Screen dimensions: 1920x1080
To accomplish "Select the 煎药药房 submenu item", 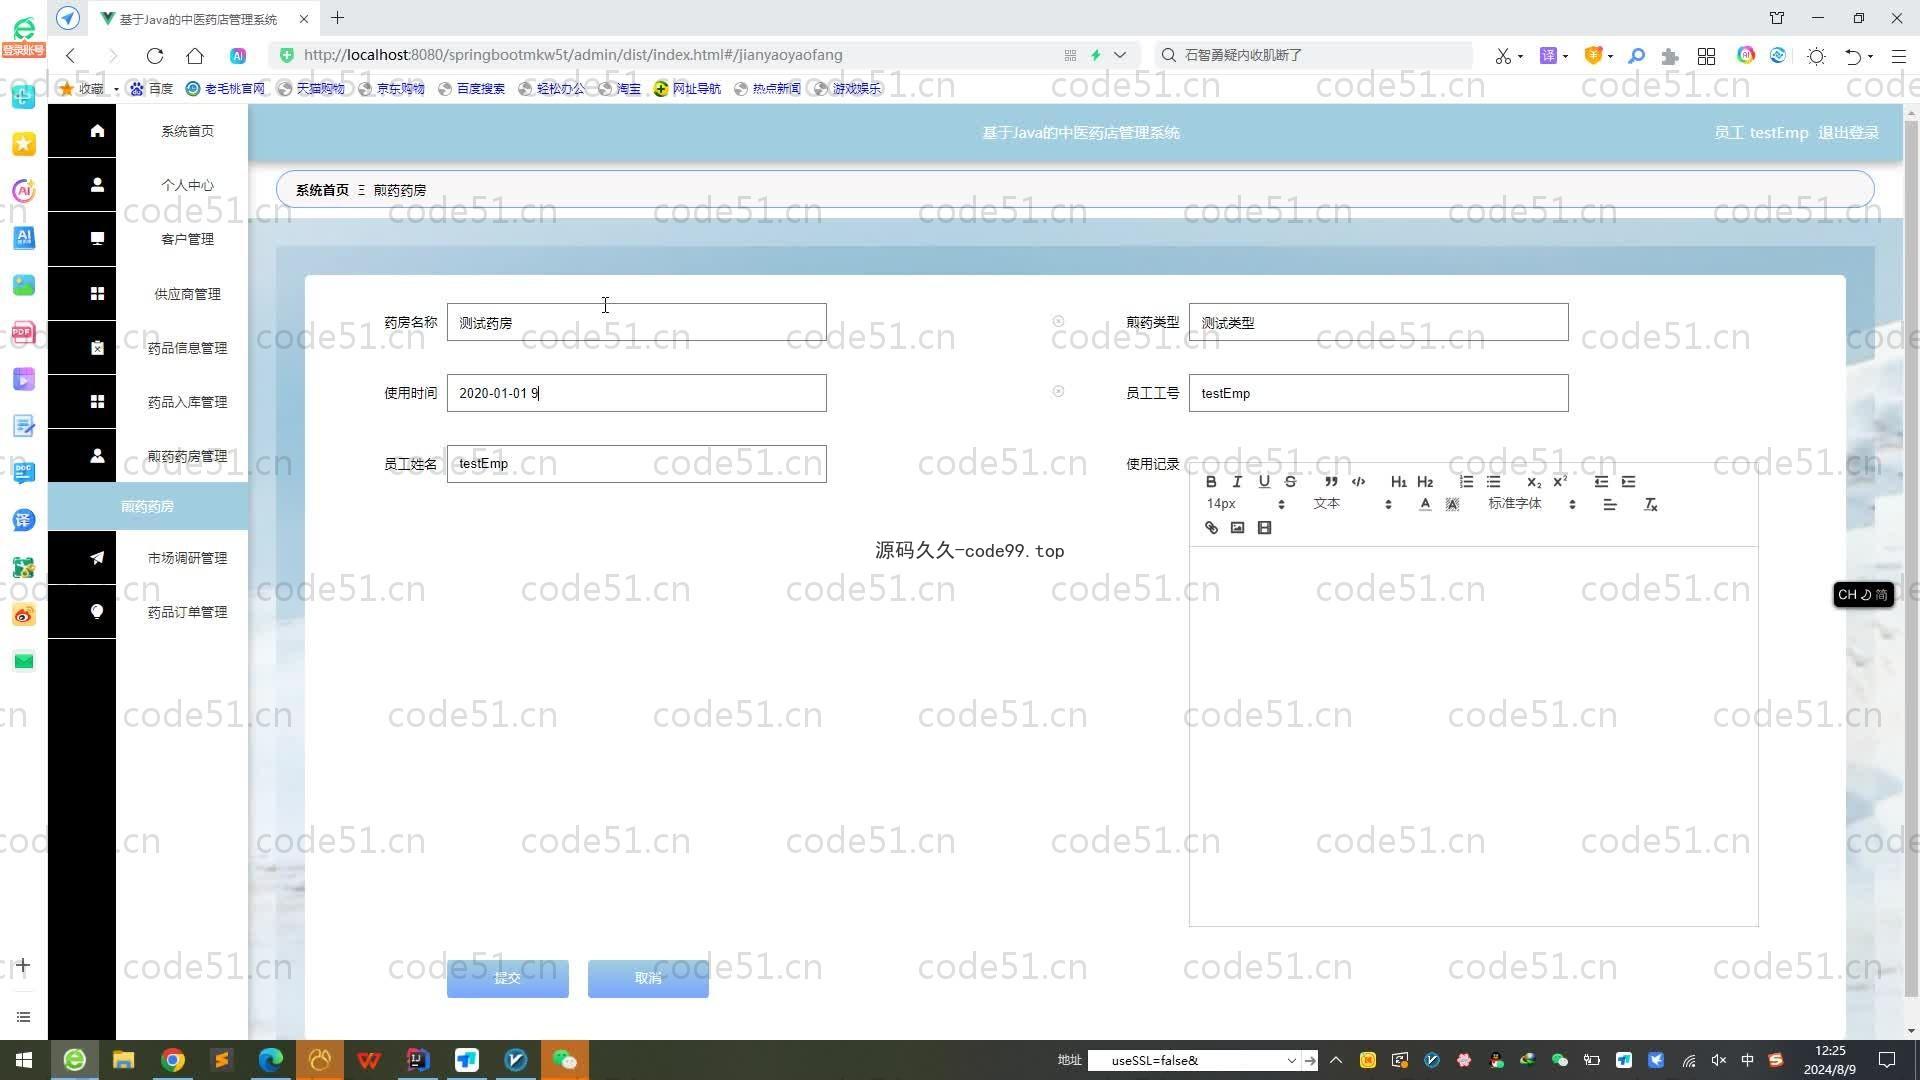I will coord(148,506).
